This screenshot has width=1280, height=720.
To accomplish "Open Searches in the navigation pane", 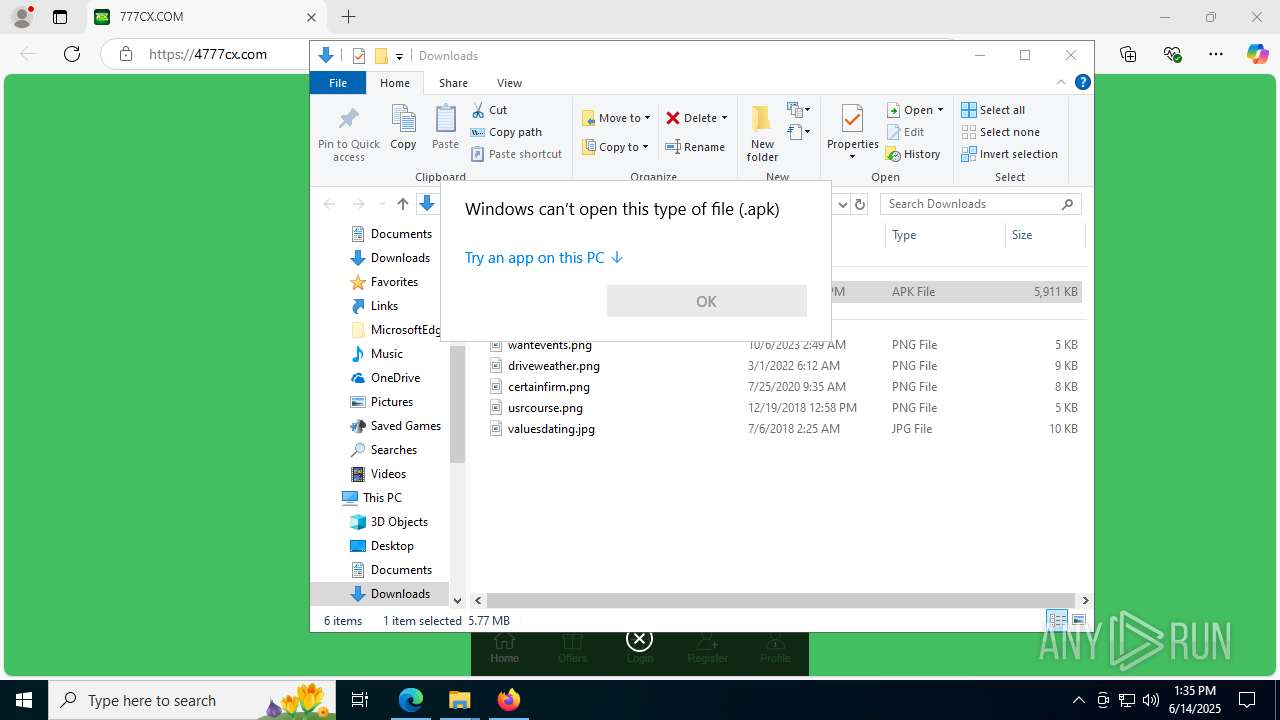I will [393, 450].
